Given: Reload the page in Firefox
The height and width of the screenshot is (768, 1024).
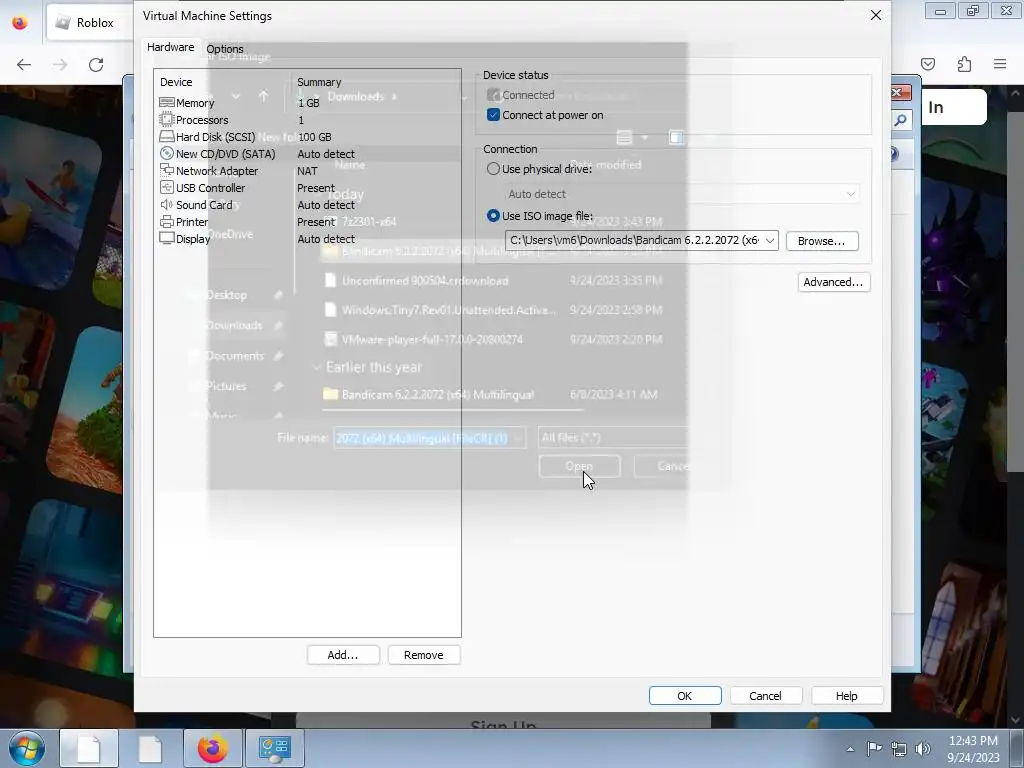Looking at the screenshot, I should tap(96, 64).
